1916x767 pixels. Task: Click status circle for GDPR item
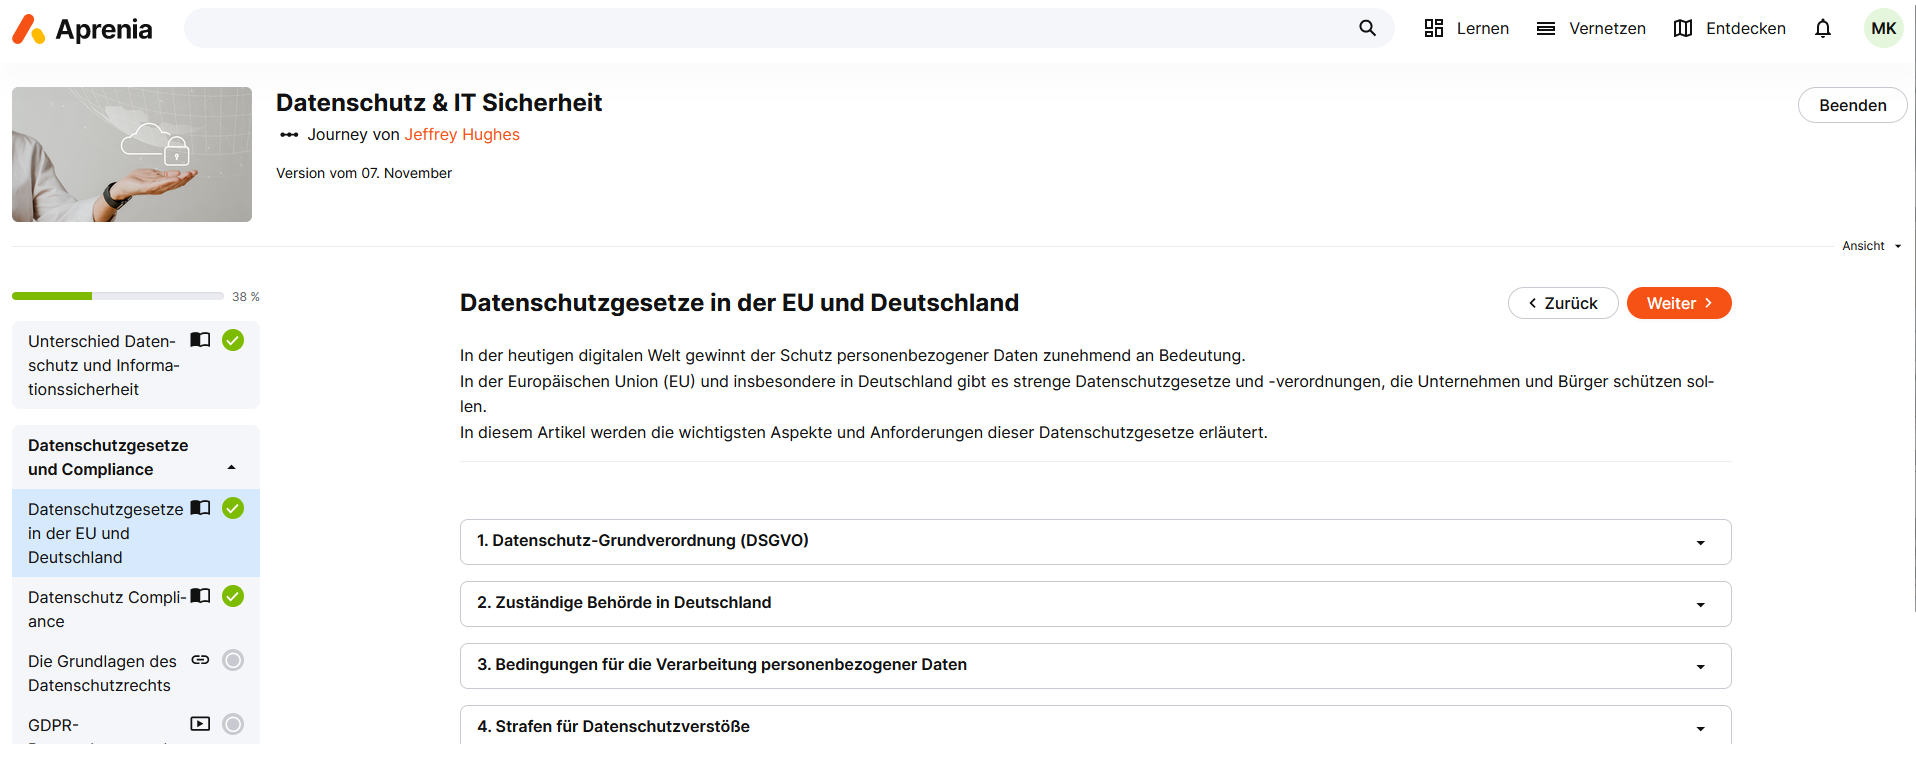tap(233, 724)
